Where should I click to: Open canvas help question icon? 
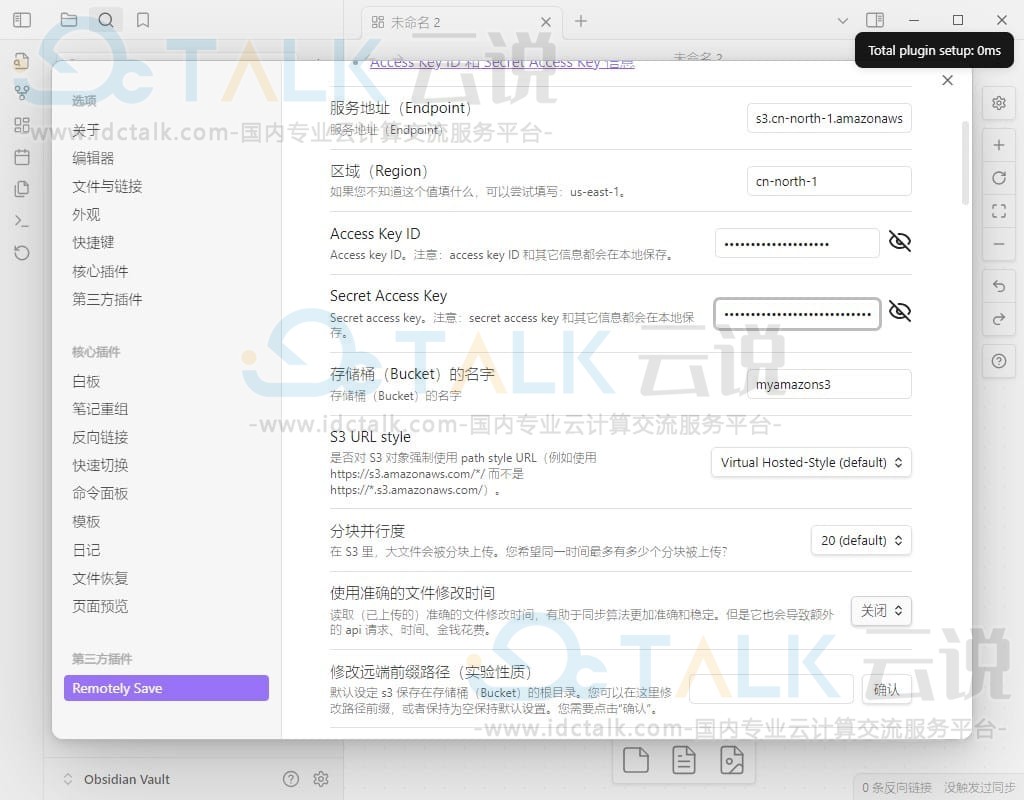(999, 361)
